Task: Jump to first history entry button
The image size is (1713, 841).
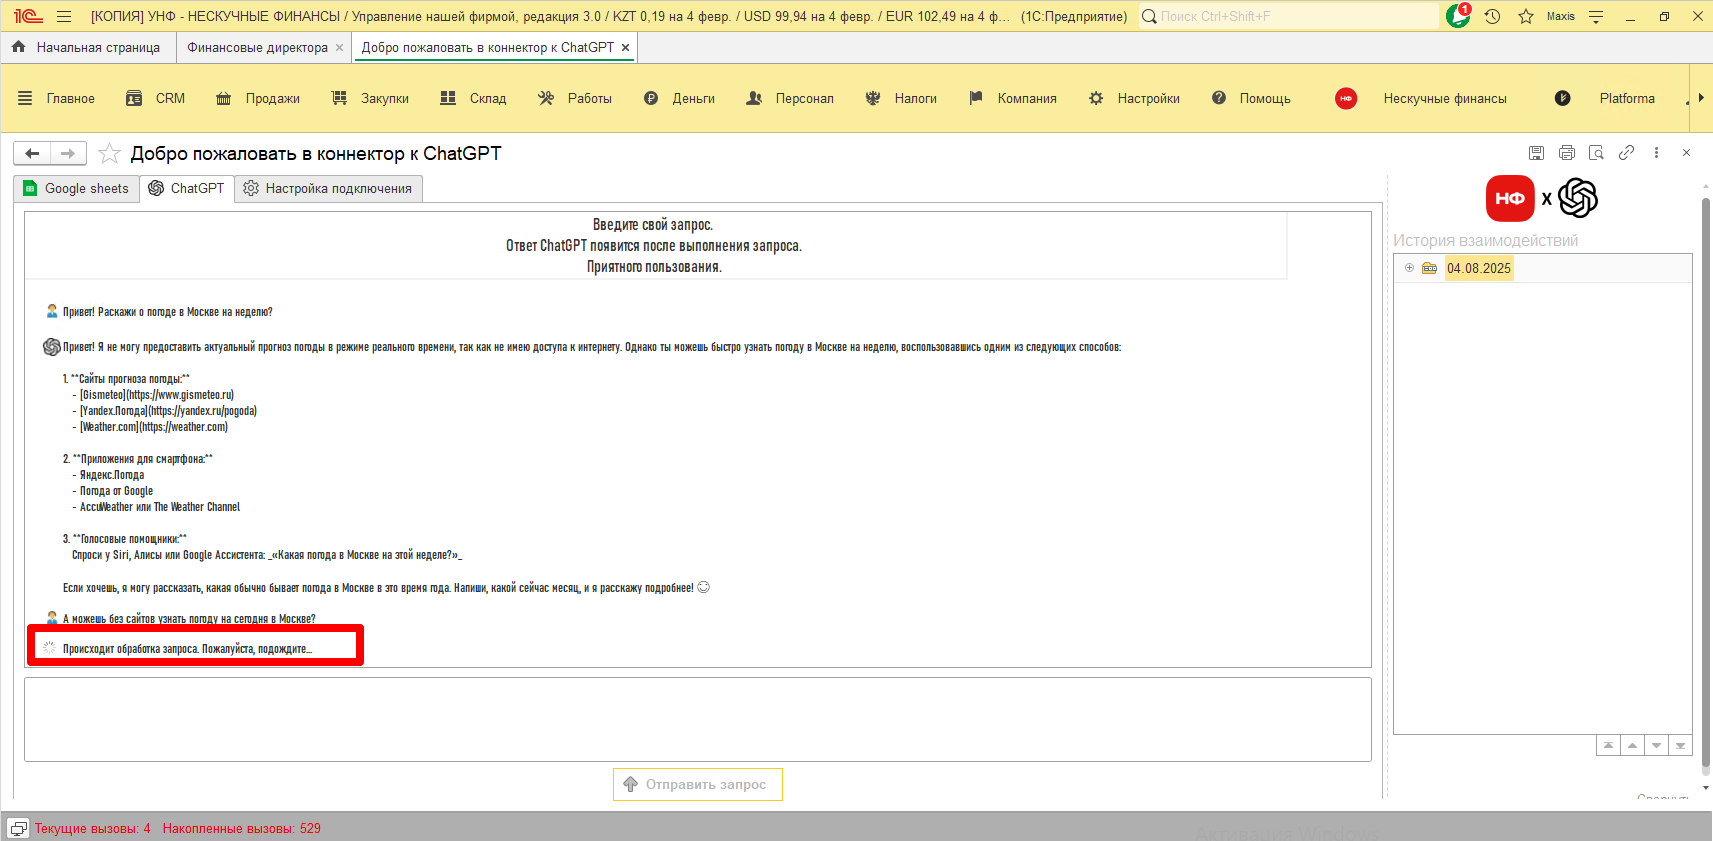Action: [1608, 745]
